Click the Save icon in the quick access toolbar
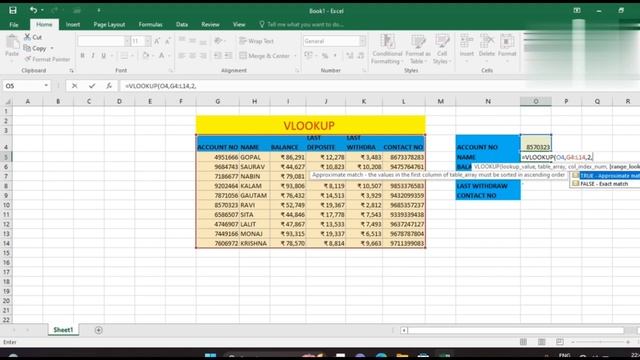 tap(13, 10)
